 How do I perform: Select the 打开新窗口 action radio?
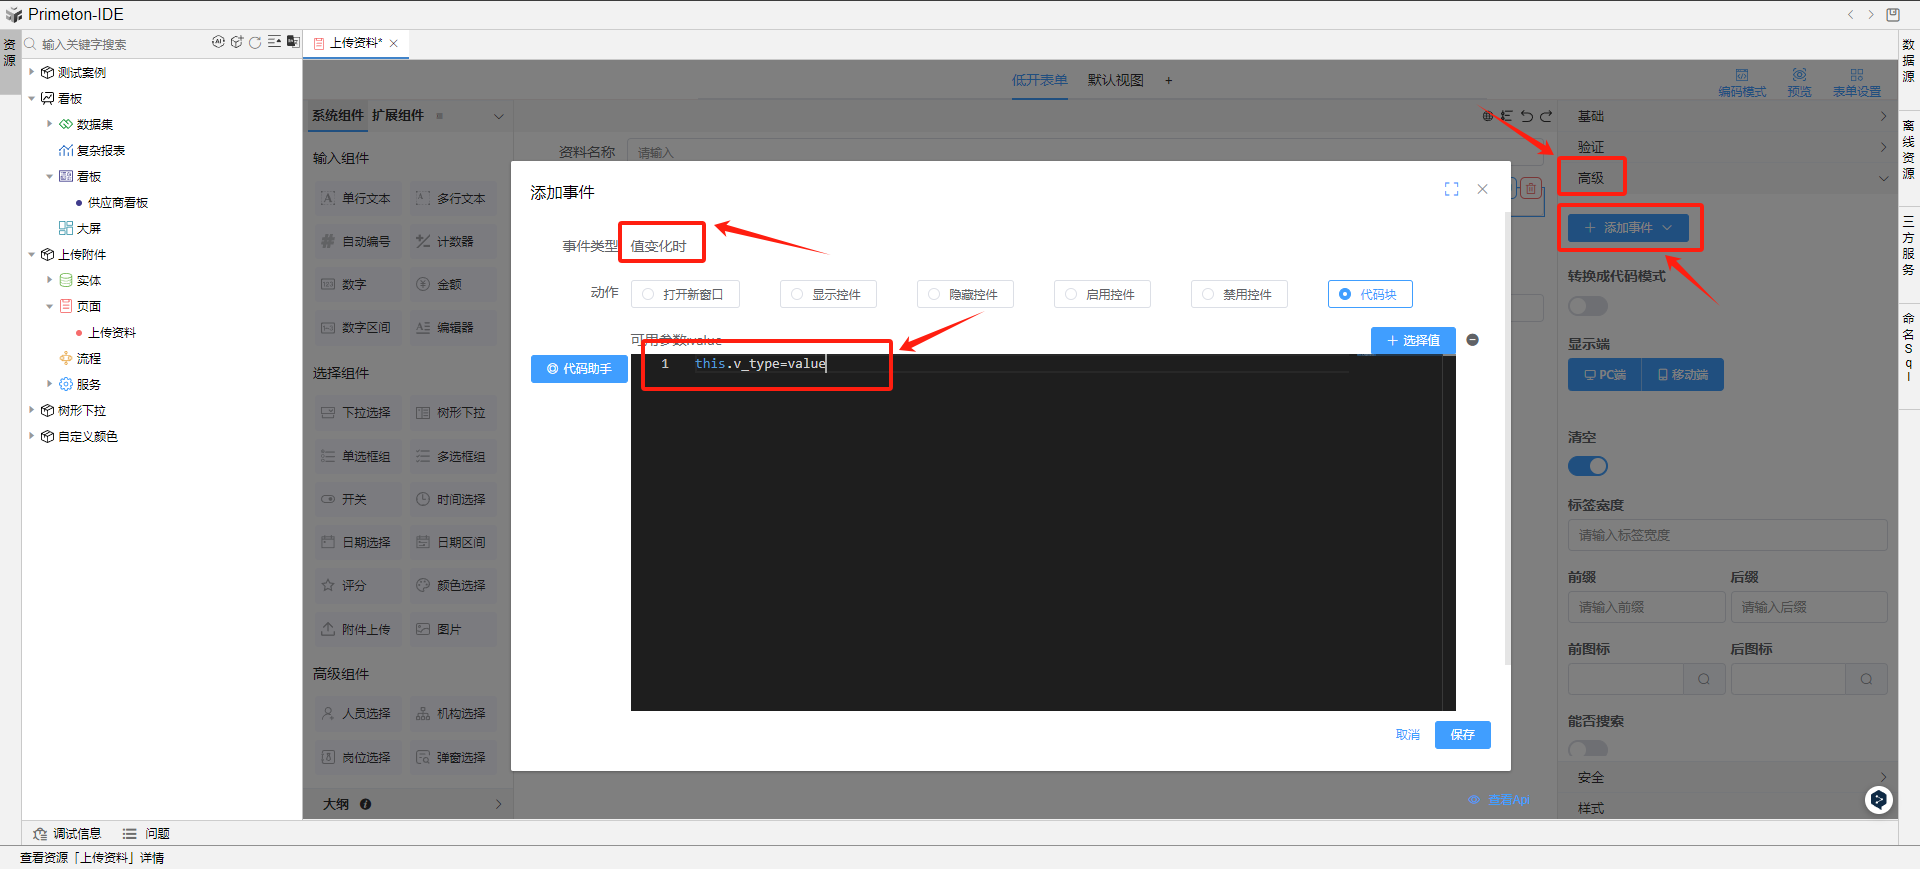coord(649,294)
